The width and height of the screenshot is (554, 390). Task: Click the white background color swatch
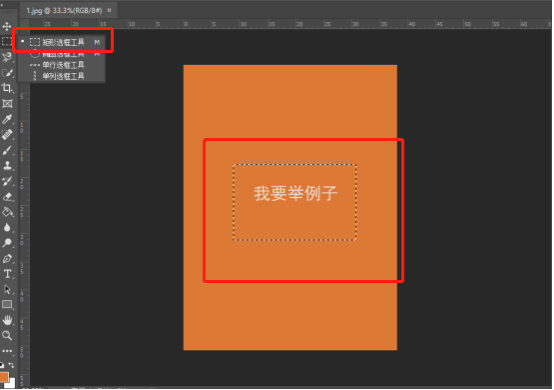[12, 383]
